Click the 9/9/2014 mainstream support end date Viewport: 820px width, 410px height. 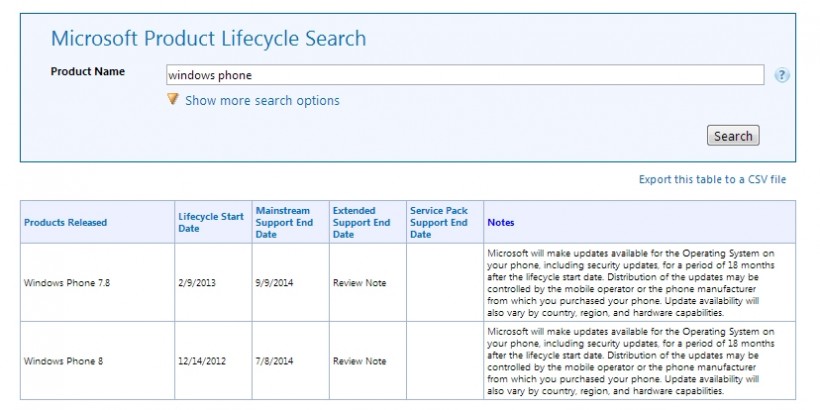[x=273, y=283]
